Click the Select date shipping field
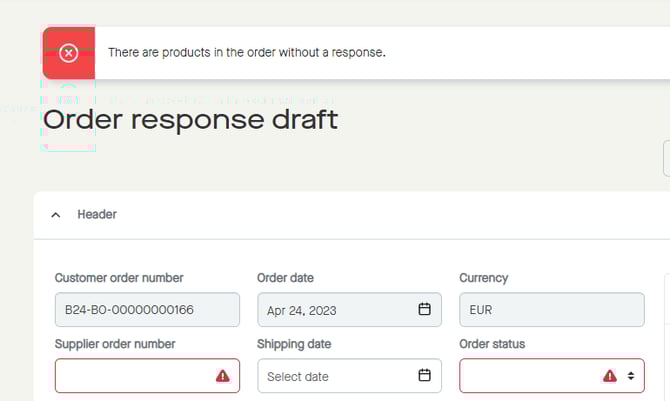670x401 pixels. pos(335,376)
